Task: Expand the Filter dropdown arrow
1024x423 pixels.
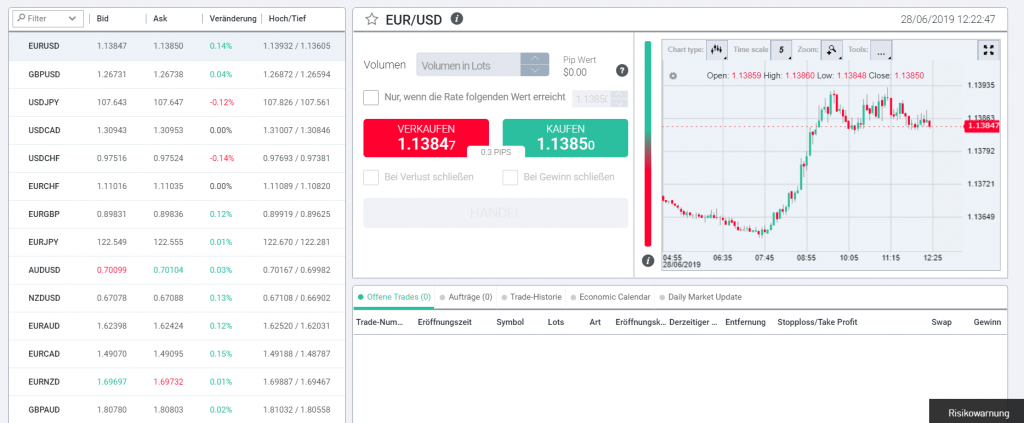Action: (72, 19)
